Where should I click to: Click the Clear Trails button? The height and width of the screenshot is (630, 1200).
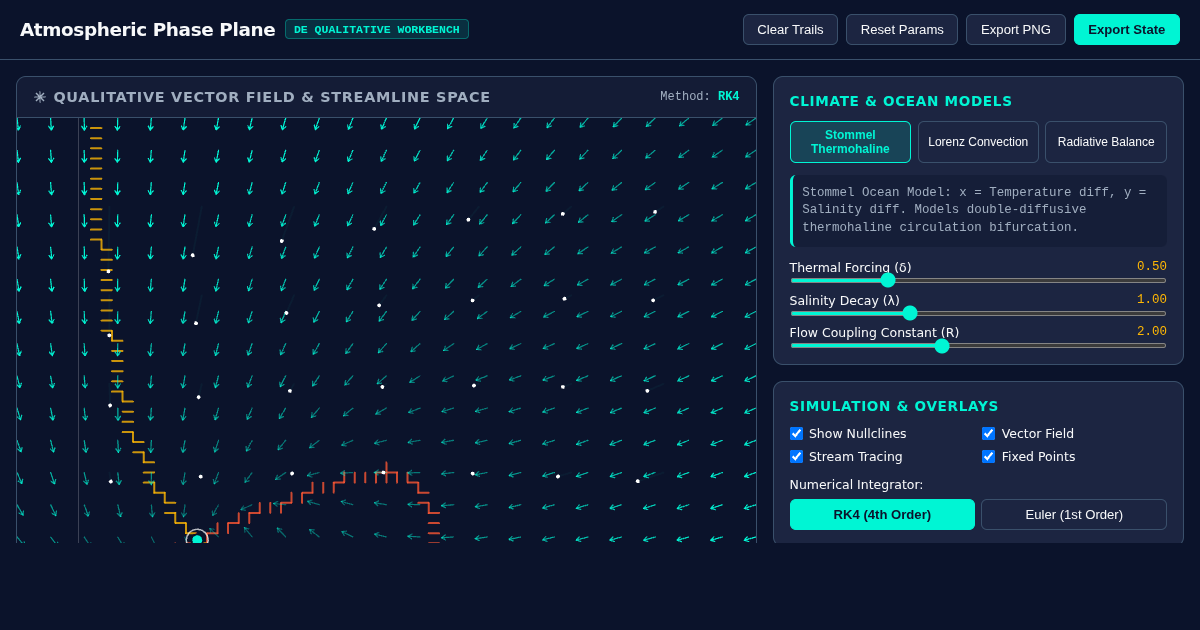coord(790,29)
